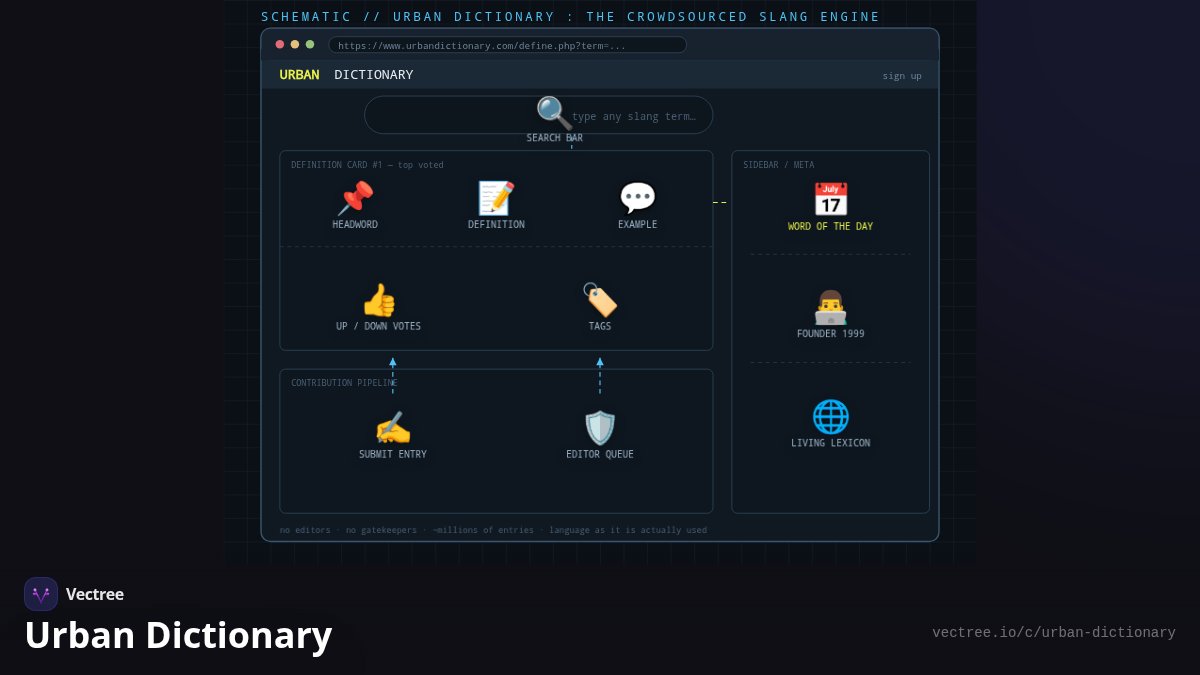Open the Editor Queue shield icon
1200x675 pixels.
pyautogui.click(x=600, y=428)
